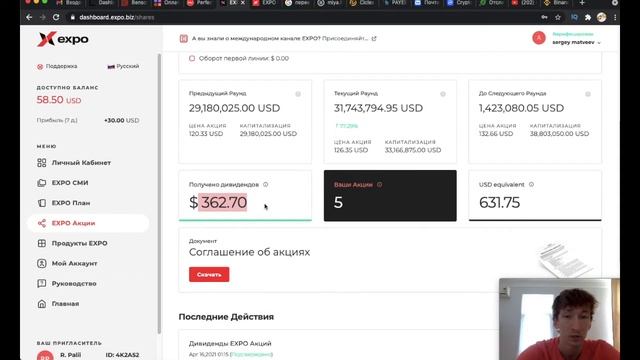The height and width of the screenshot is (360, 640).
Task: Go to Главная menu item
Action: [88, 304]
